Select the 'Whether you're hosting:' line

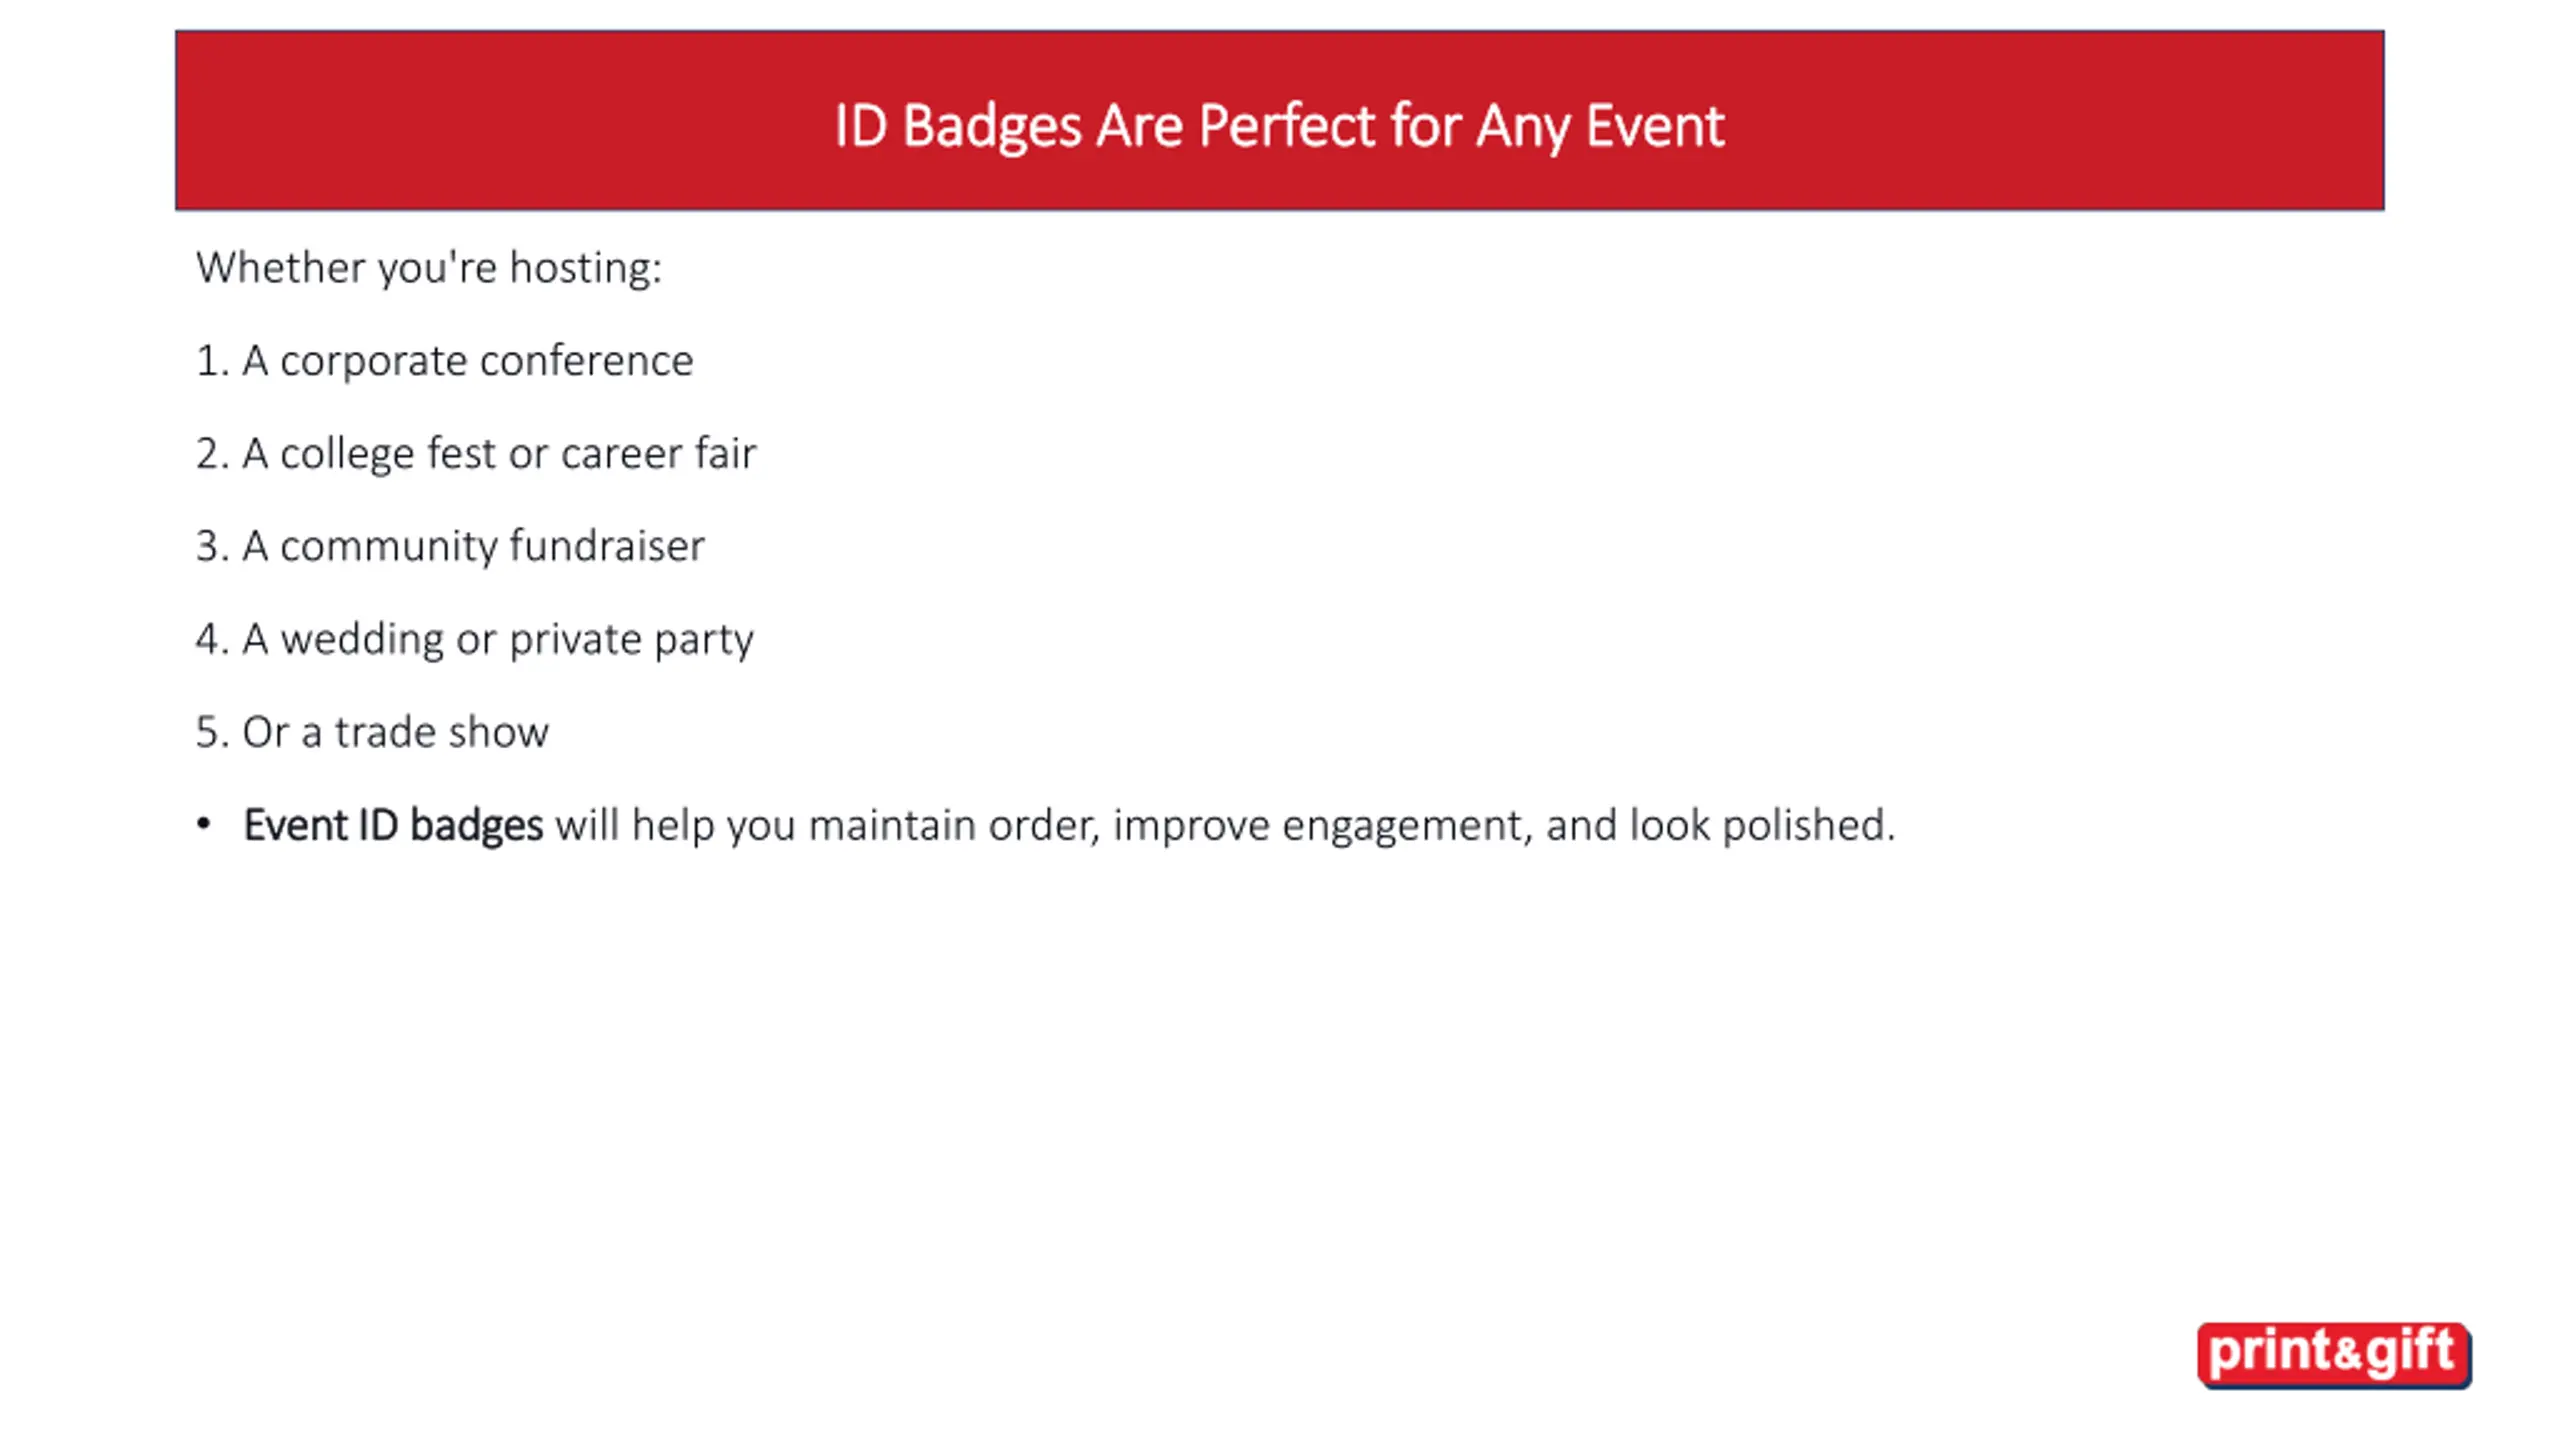pos(429,268)
